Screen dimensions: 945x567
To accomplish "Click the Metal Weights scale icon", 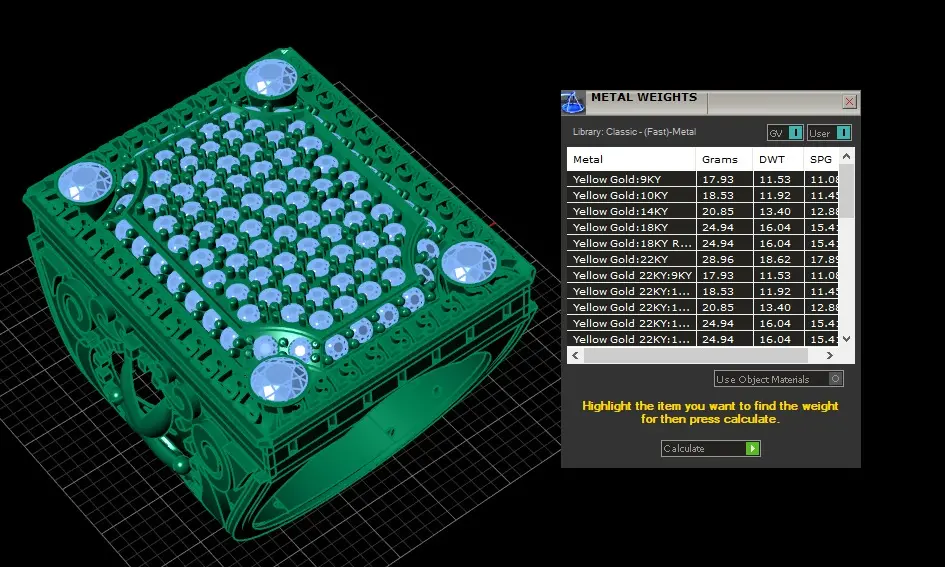I will click(573, 102).
